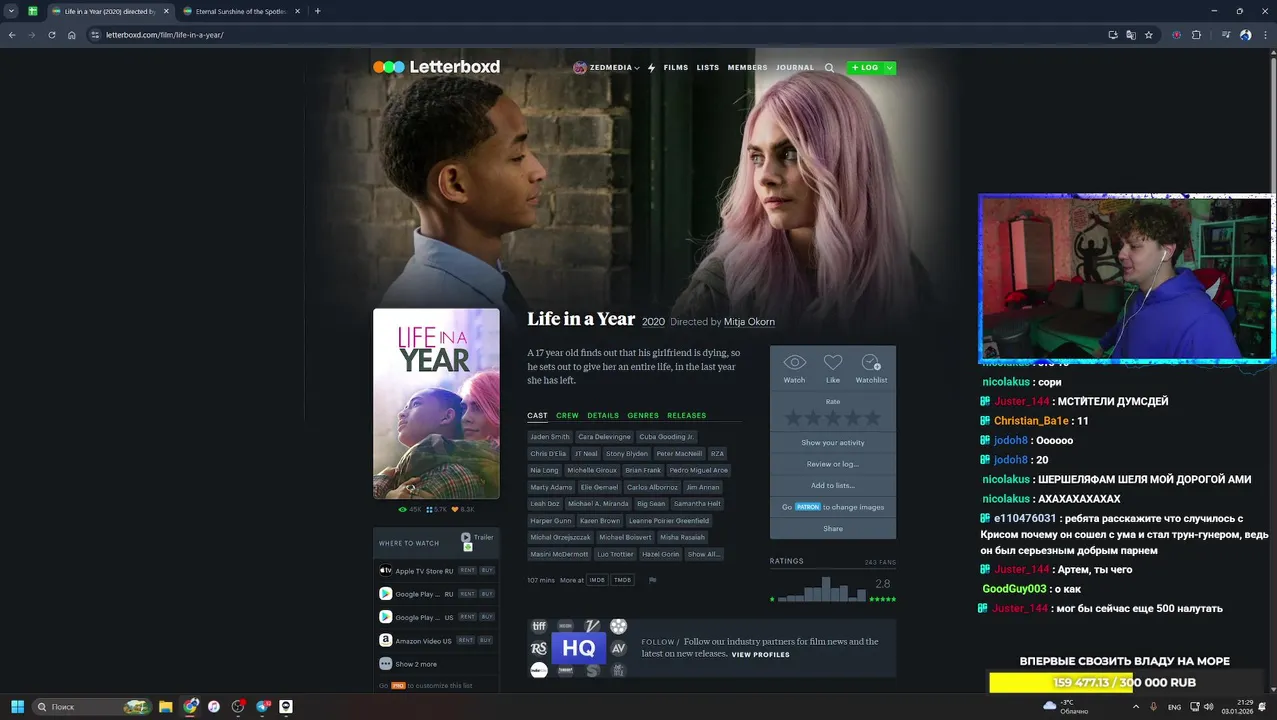
Task: Open the LISTS menu
Action: coord(708,68)
